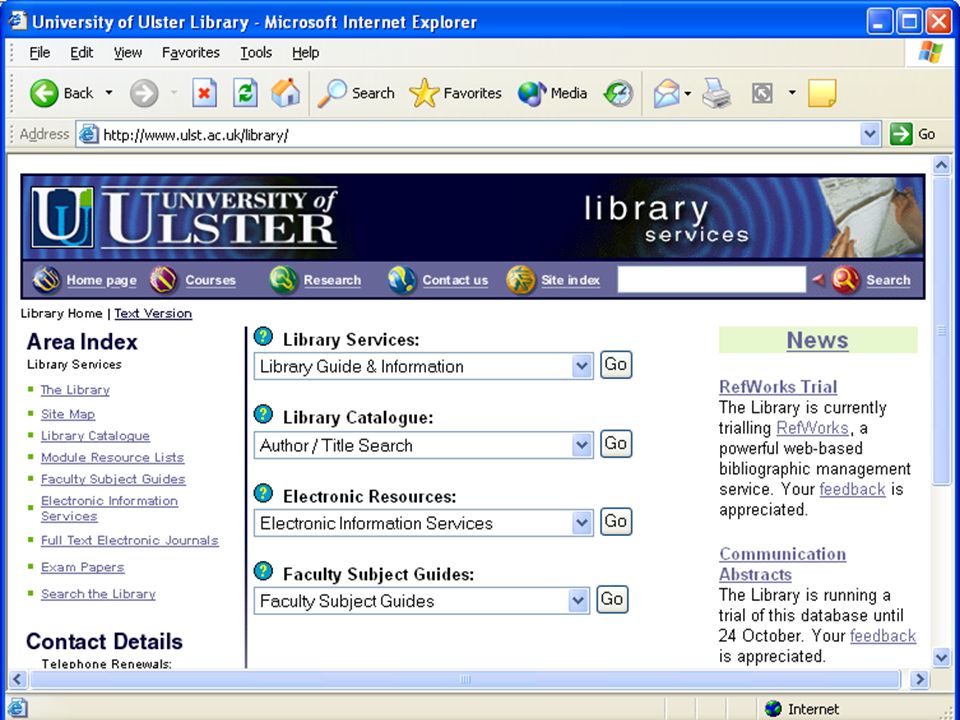
Task: Refresh the page with the green arrows icon
Action: (x=245, y=93)
